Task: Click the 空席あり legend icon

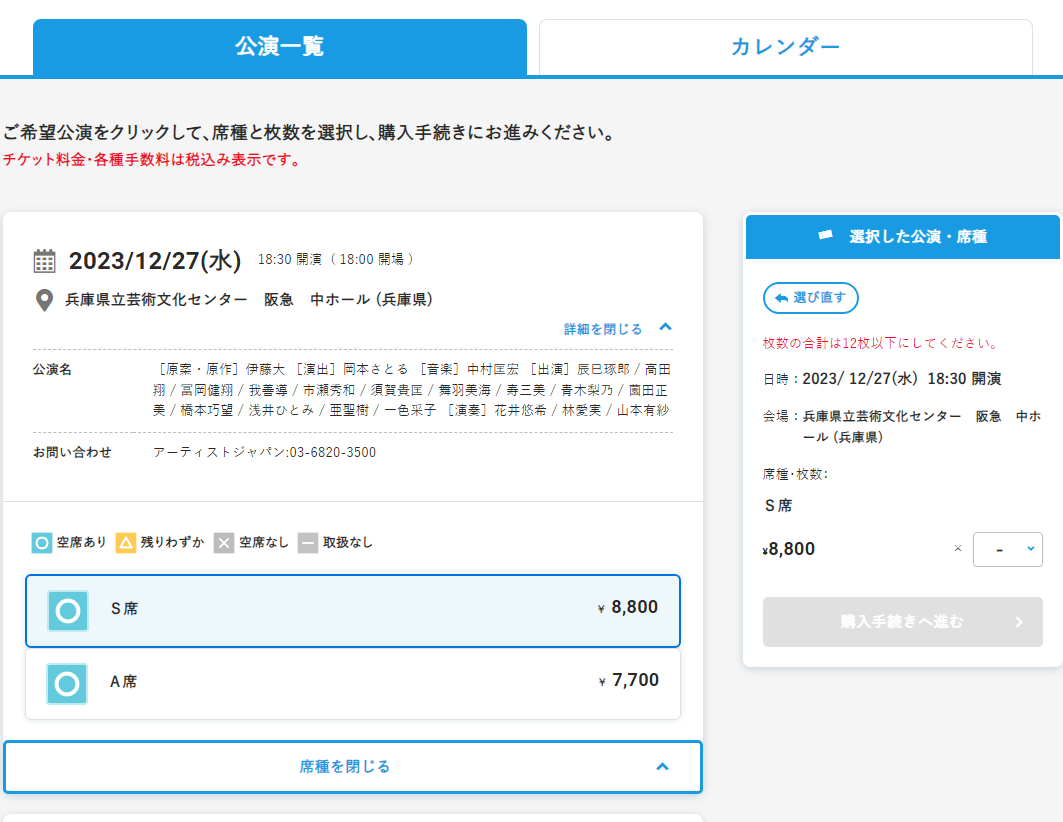Action: [41, 543]
